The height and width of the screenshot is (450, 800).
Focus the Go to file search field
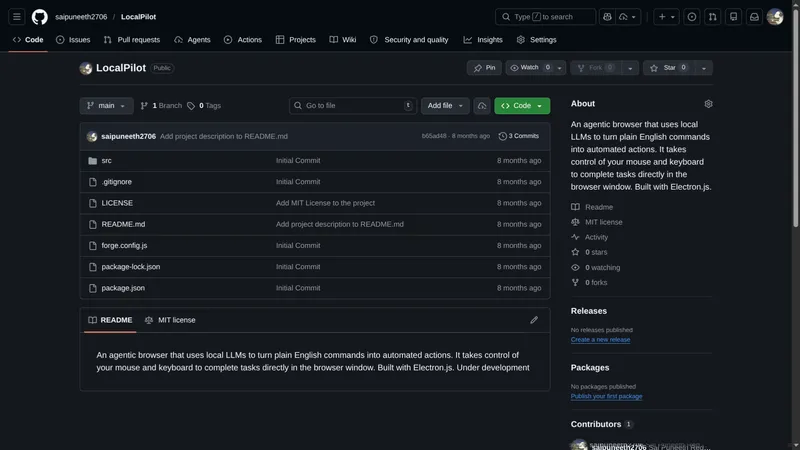coord(353,106)
